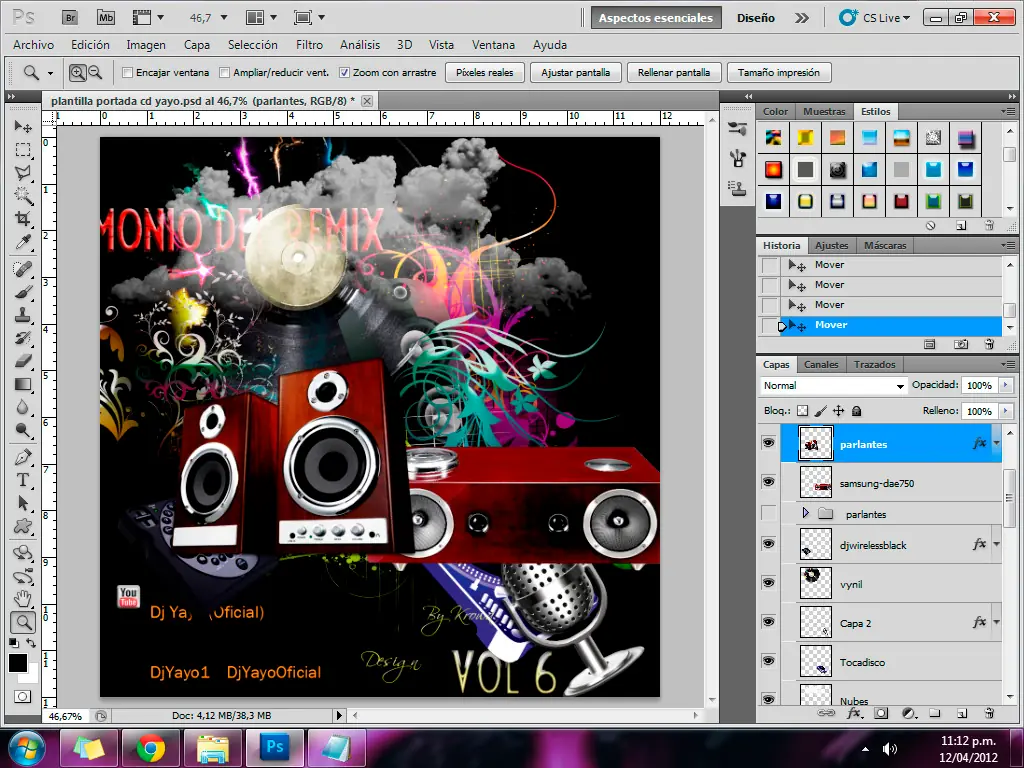
Task: Open the Relleno slider arrow
Action: tap(1006, 411)
